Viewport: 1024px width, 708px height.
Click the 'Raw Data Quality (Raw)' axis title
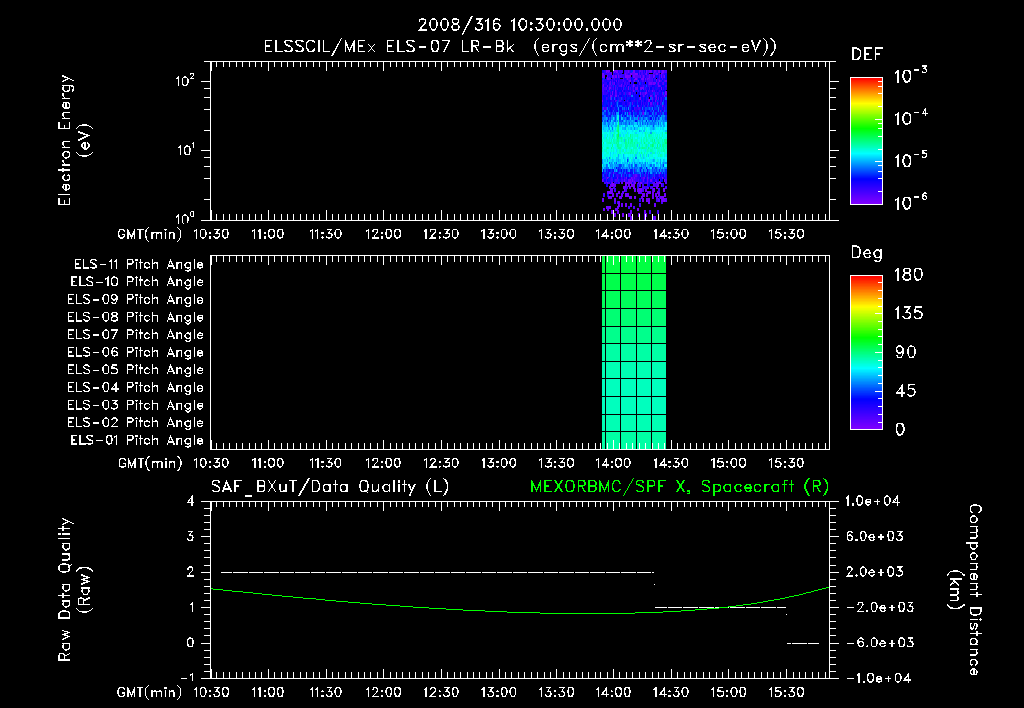click(x=74, y=590)
